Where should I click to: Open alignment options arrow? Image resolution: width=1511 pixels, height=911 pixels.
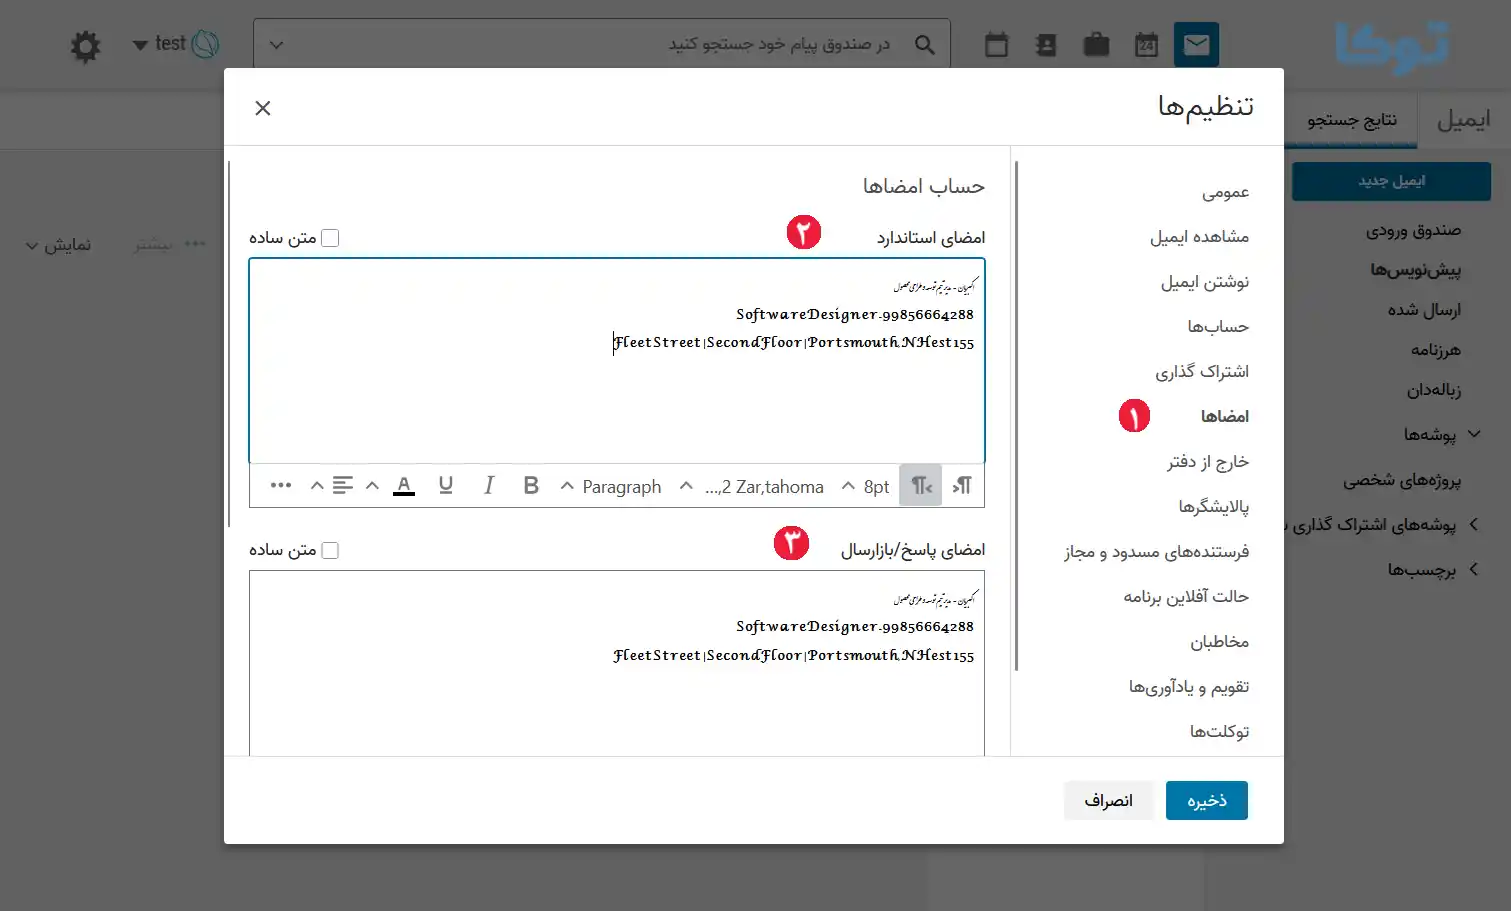click(x=317, y=486)
